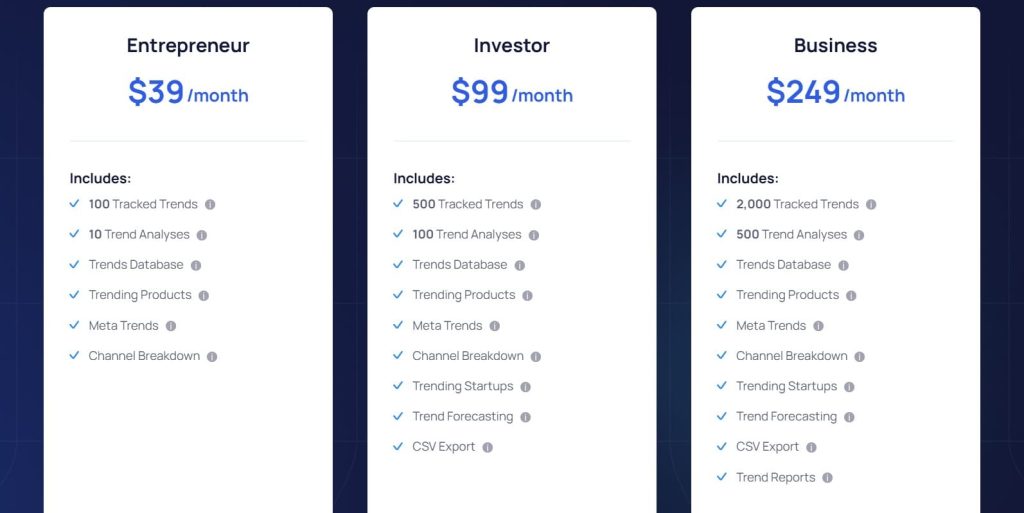Show info for Investor Trend Forecasting

[x=525, y=417]
